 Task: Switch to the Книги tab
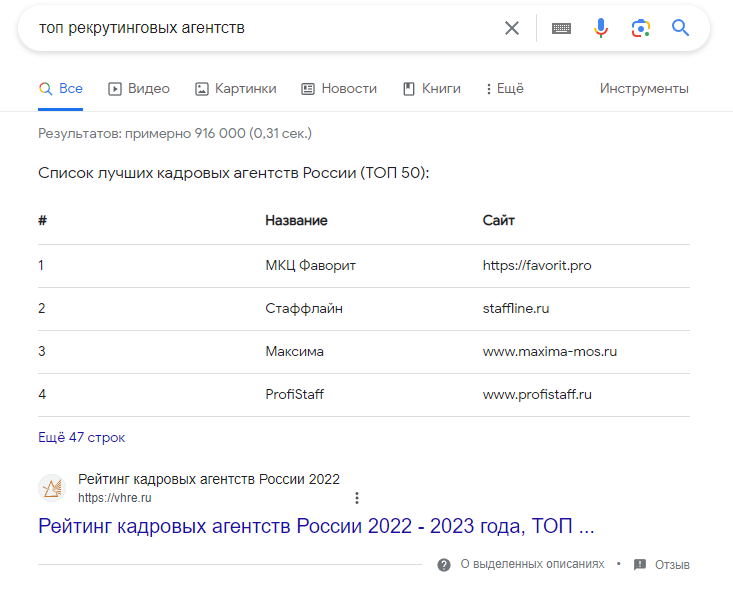pyautogui.click(x=431, y=89)
